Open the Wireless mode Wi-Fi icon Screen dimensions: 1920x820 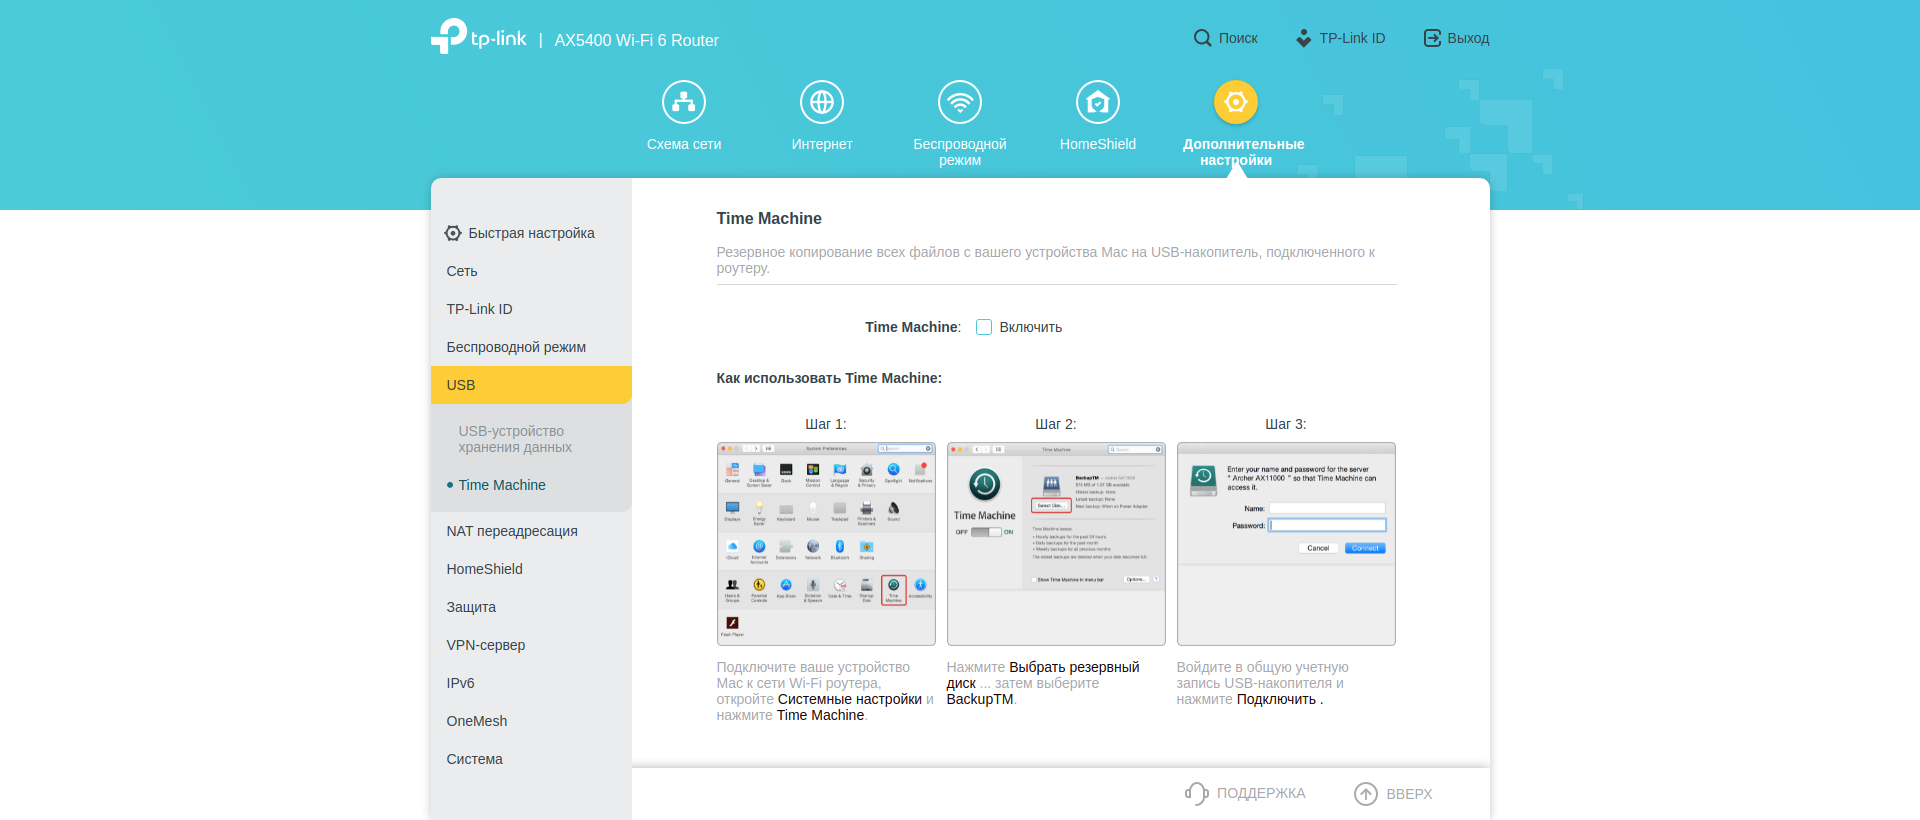(x=960, y=102)
